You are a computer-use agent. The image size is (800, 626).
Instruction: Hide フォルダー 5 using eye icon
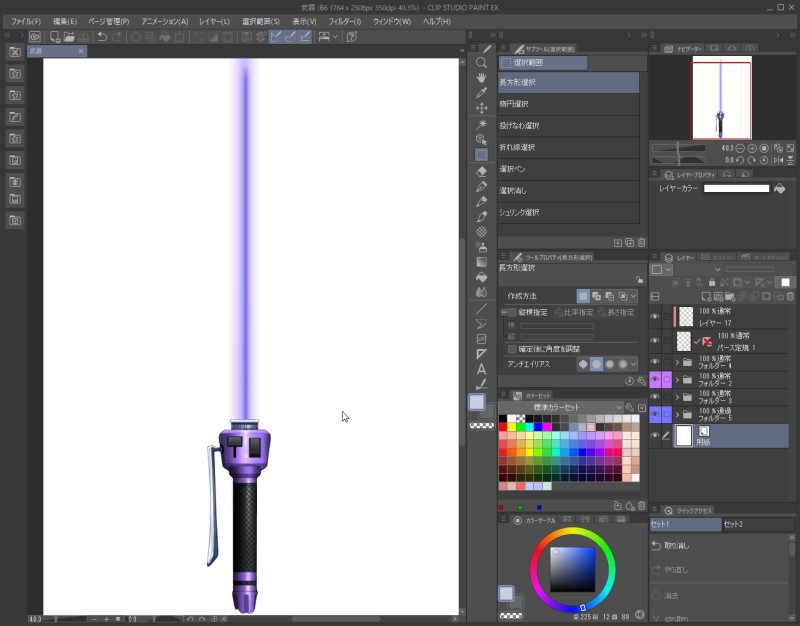655,414
